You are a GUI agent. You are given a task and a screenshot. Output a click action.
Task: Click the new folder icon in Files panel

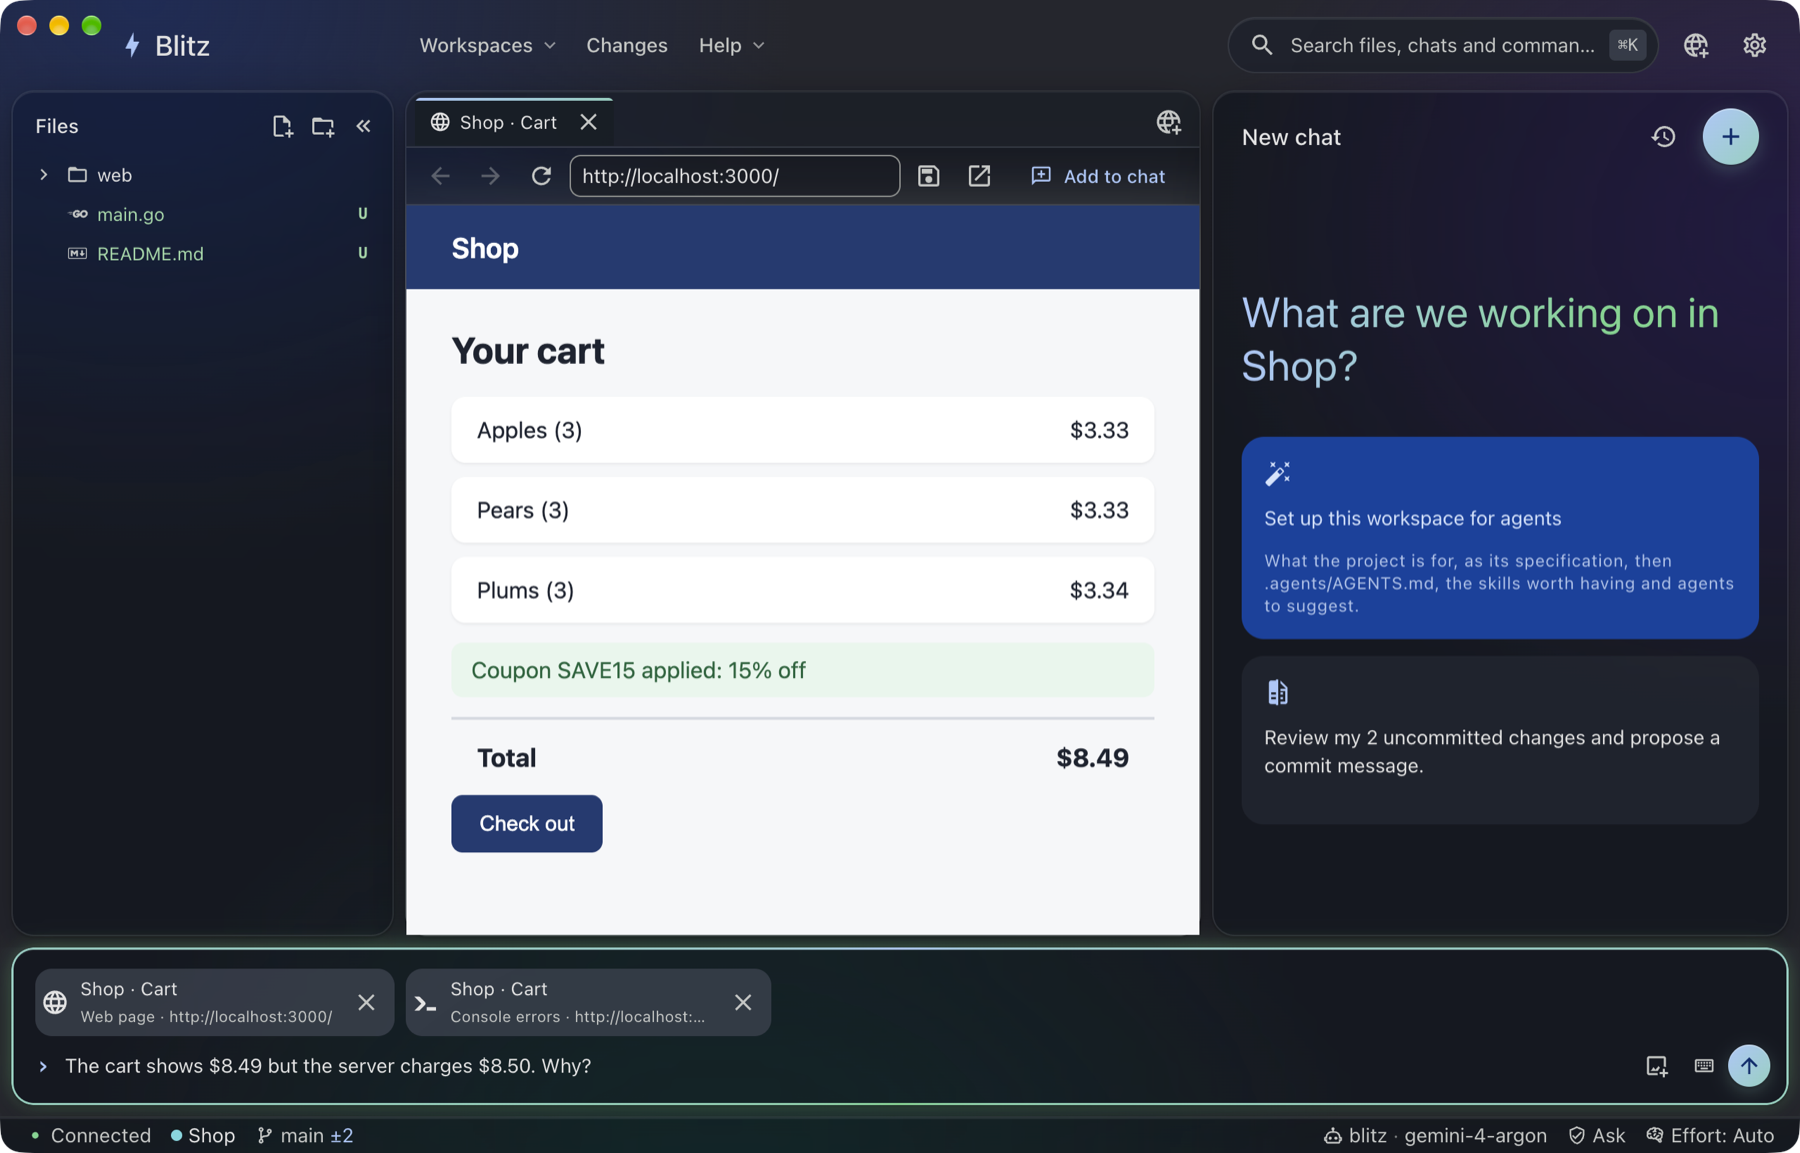(x=322, y=126)
